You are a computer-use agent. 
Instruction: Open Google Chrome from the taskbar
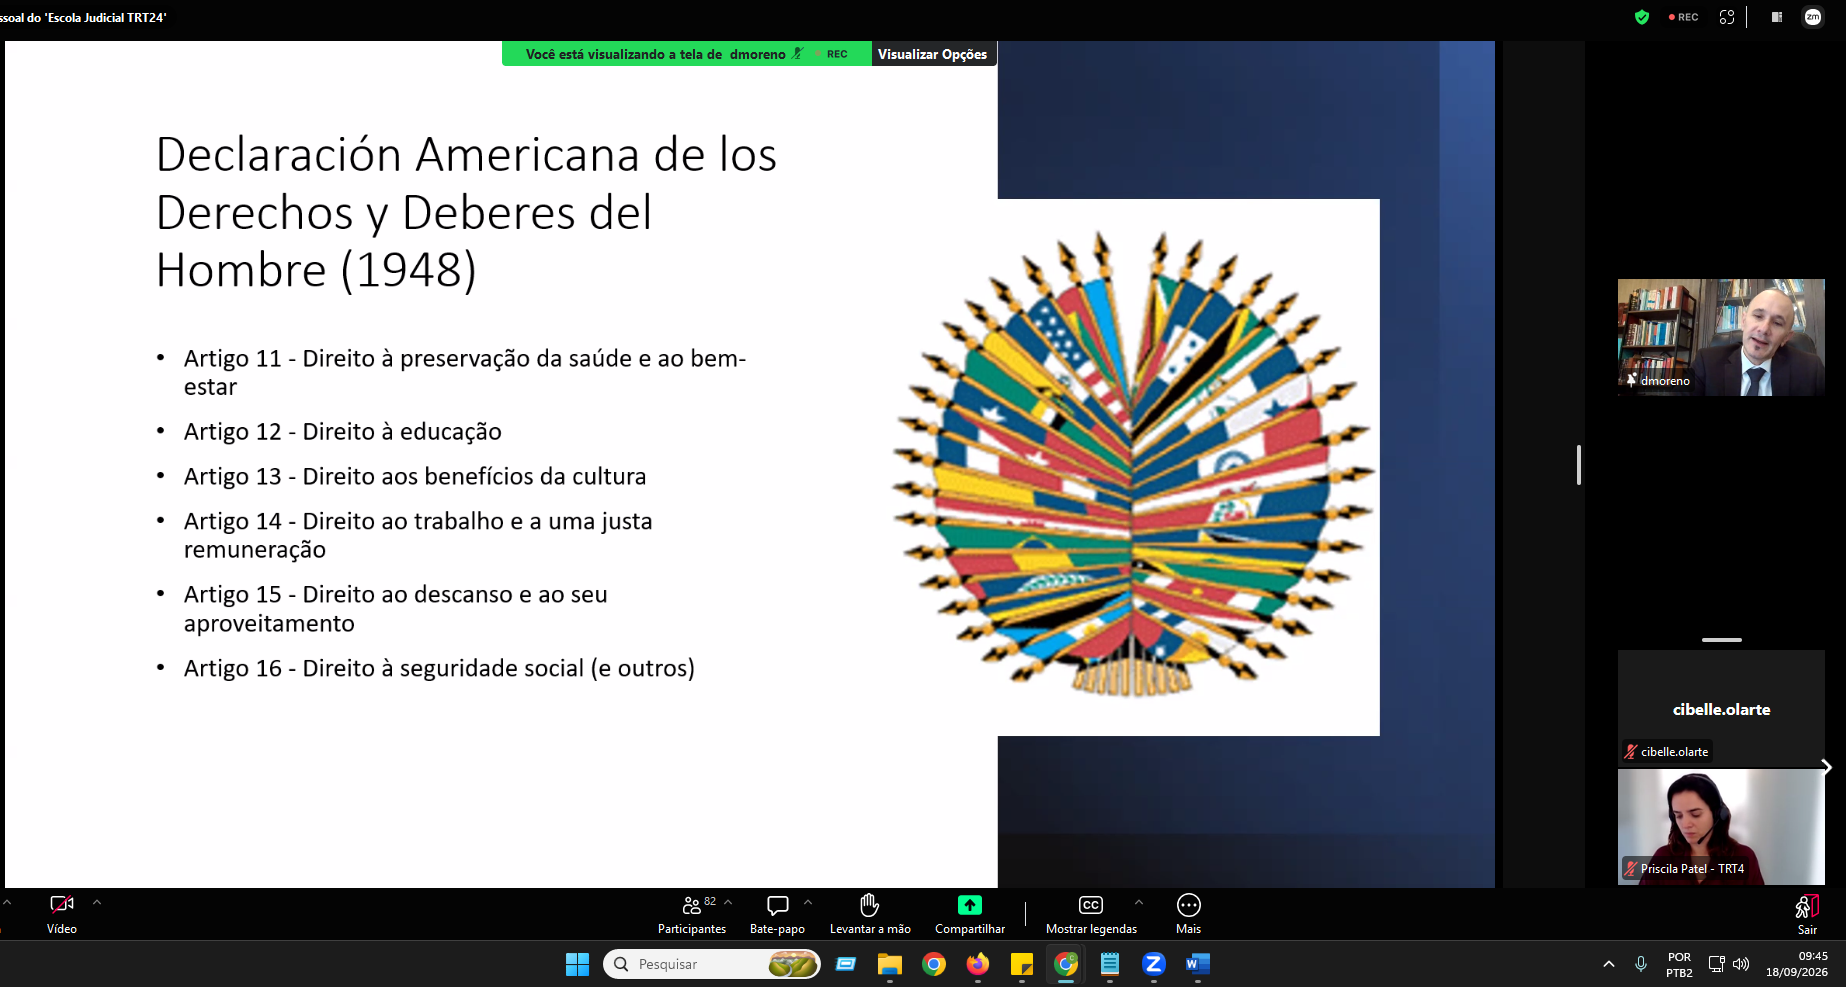(x=934, y=964)
